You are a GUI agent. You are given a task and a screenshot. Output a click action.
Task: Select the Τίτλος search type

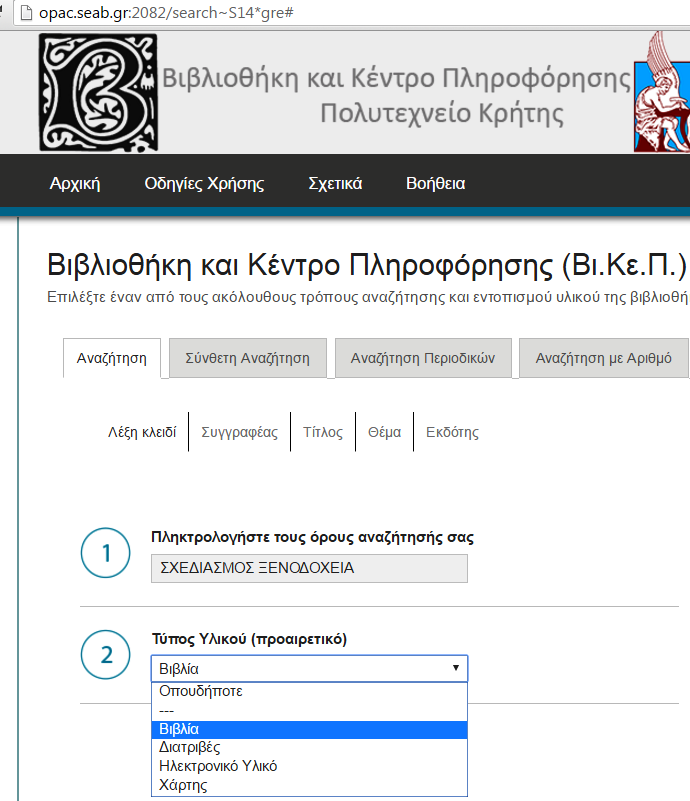323,432
